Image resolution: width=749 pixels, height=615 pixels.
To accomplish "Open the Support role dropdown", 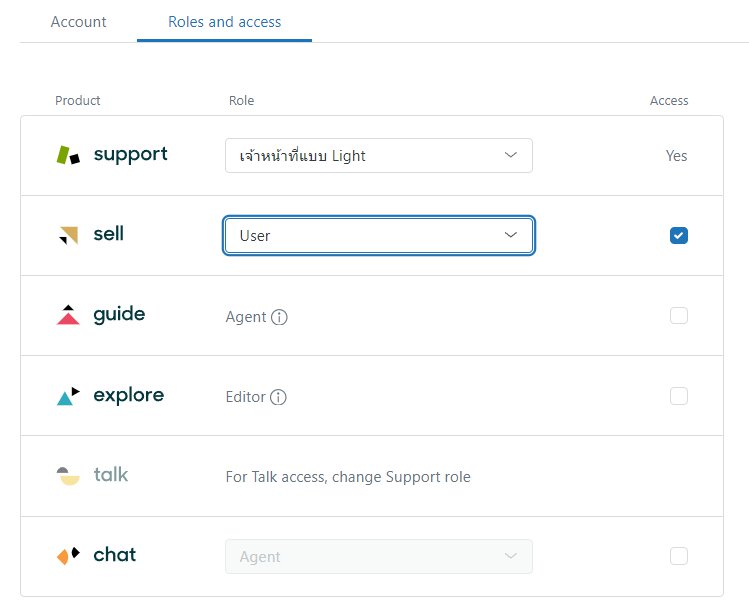I will (379, 155).
